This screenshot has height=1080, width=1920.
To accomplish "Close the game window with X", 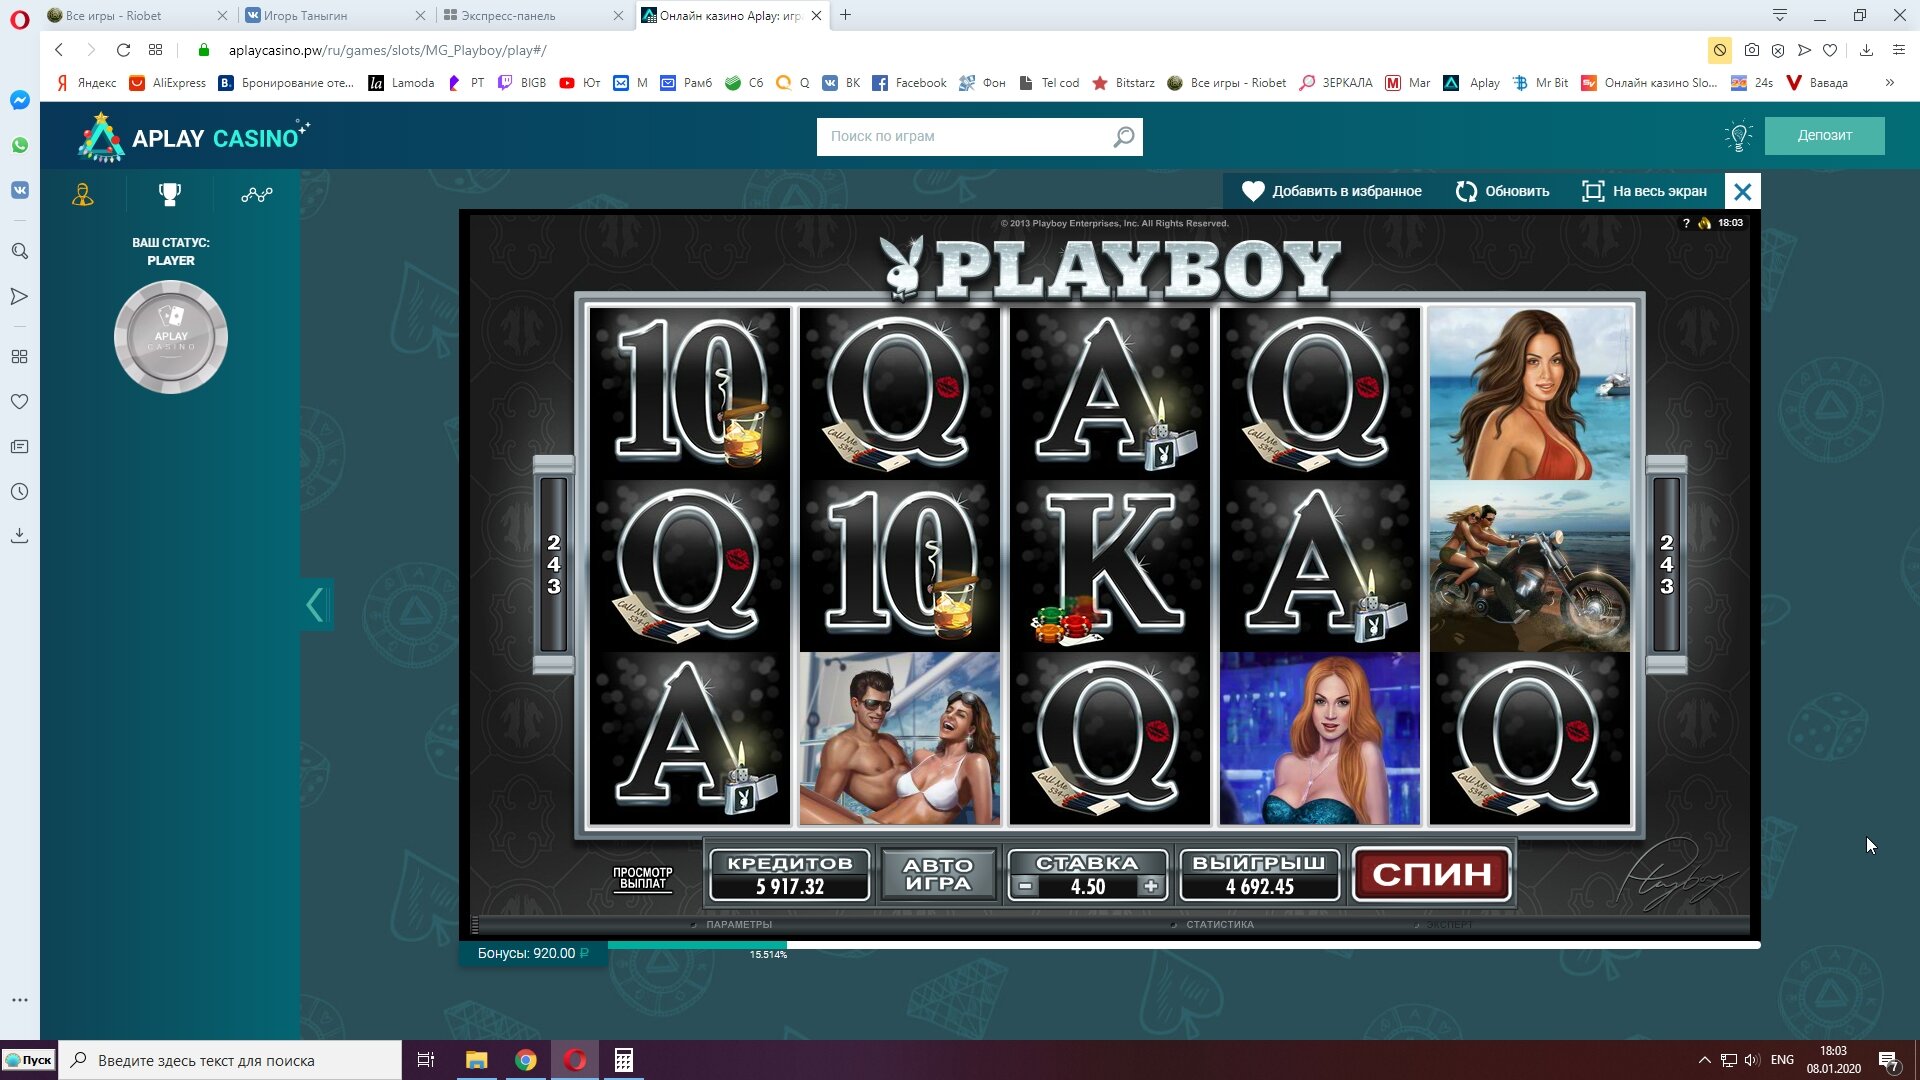I will 1742,191.
